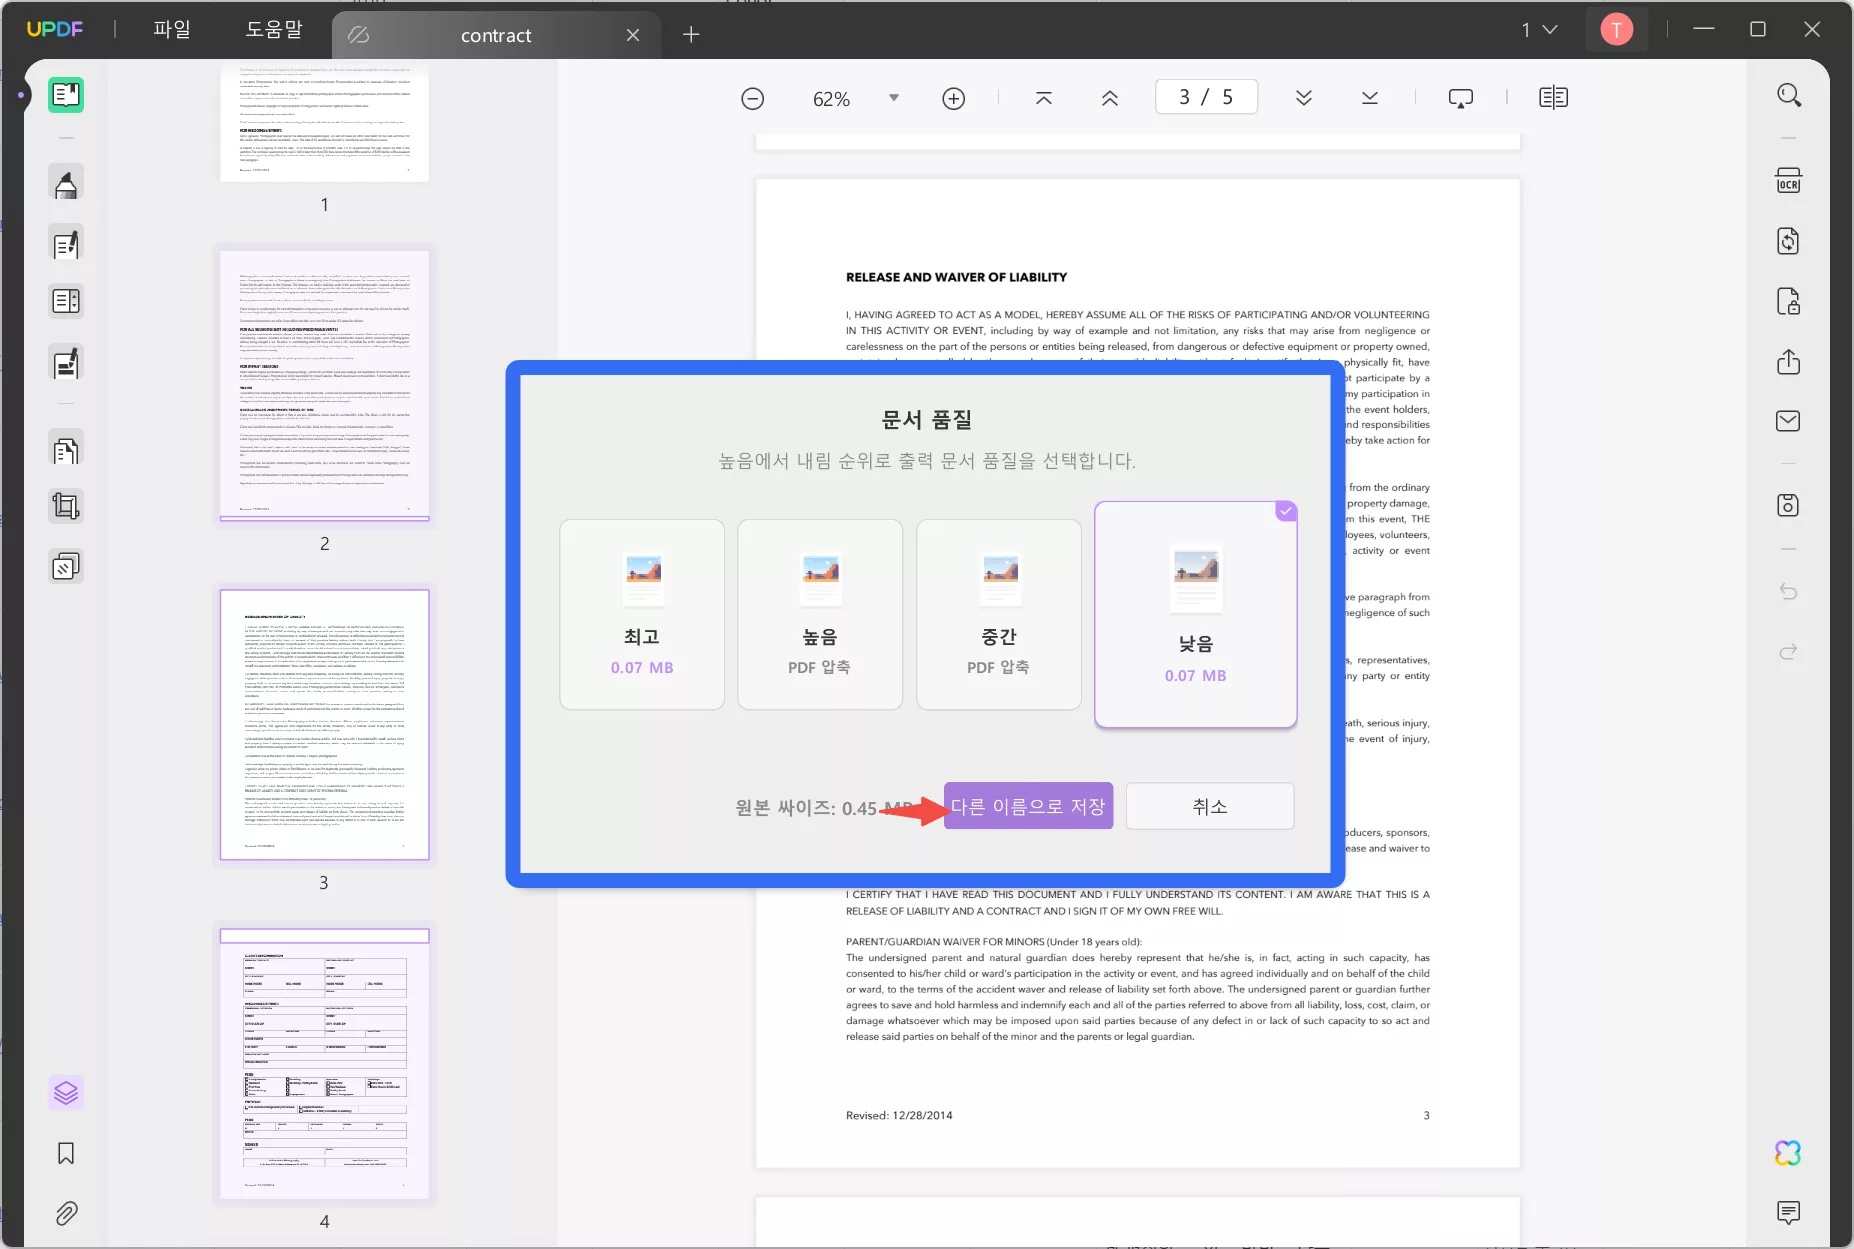Choose the 최고 quality option
Screen dimensions: 1854x1249
tap(642, 614)
